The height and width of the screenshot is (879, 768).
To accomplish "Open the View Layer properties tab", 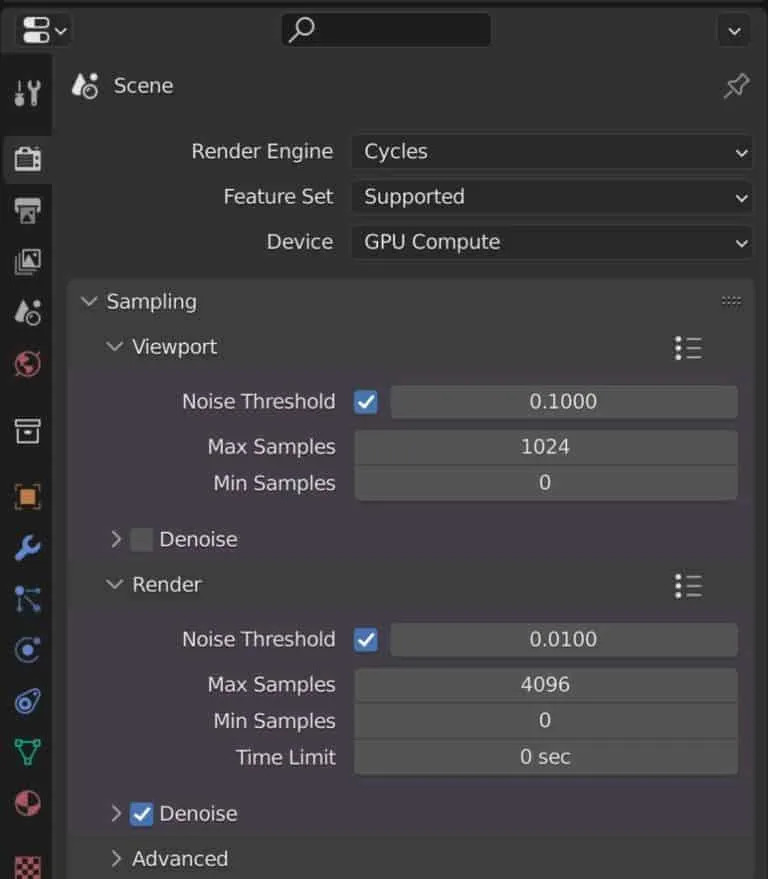I will 27,262.
